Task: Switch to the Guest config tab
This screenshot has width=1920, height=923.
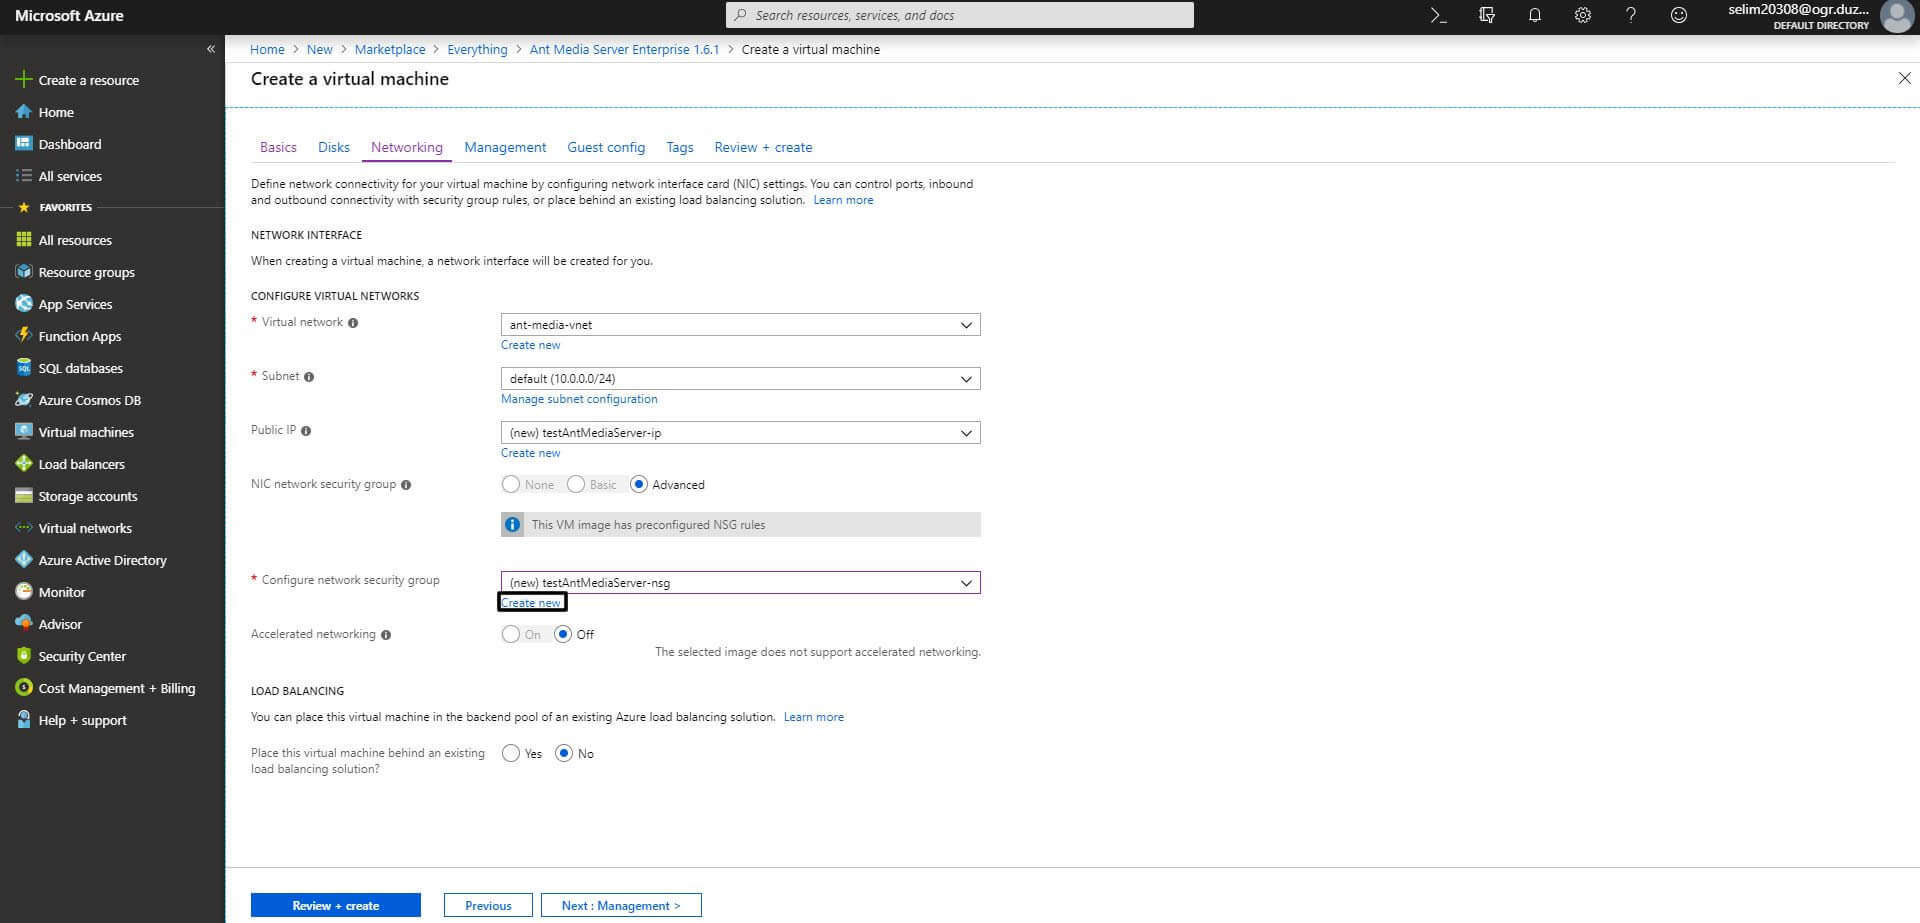Action: pyautogui.click(x=606, y=147)
